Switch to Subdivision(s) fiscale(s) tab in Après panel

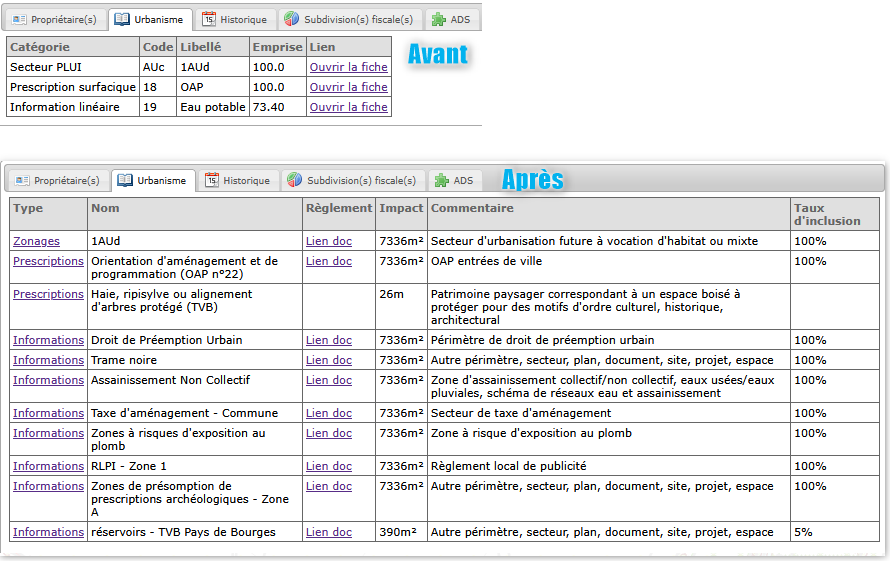pyautogui.click(x=361, y=181)
